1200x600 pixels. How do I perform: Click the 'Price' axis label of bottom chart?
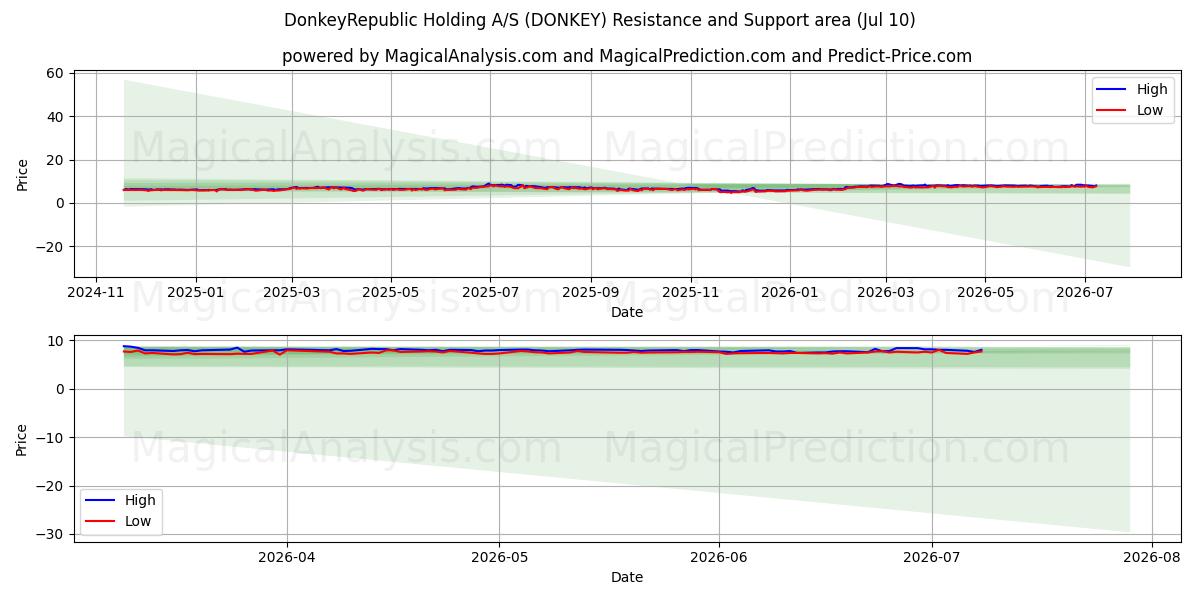click(23, 439)
